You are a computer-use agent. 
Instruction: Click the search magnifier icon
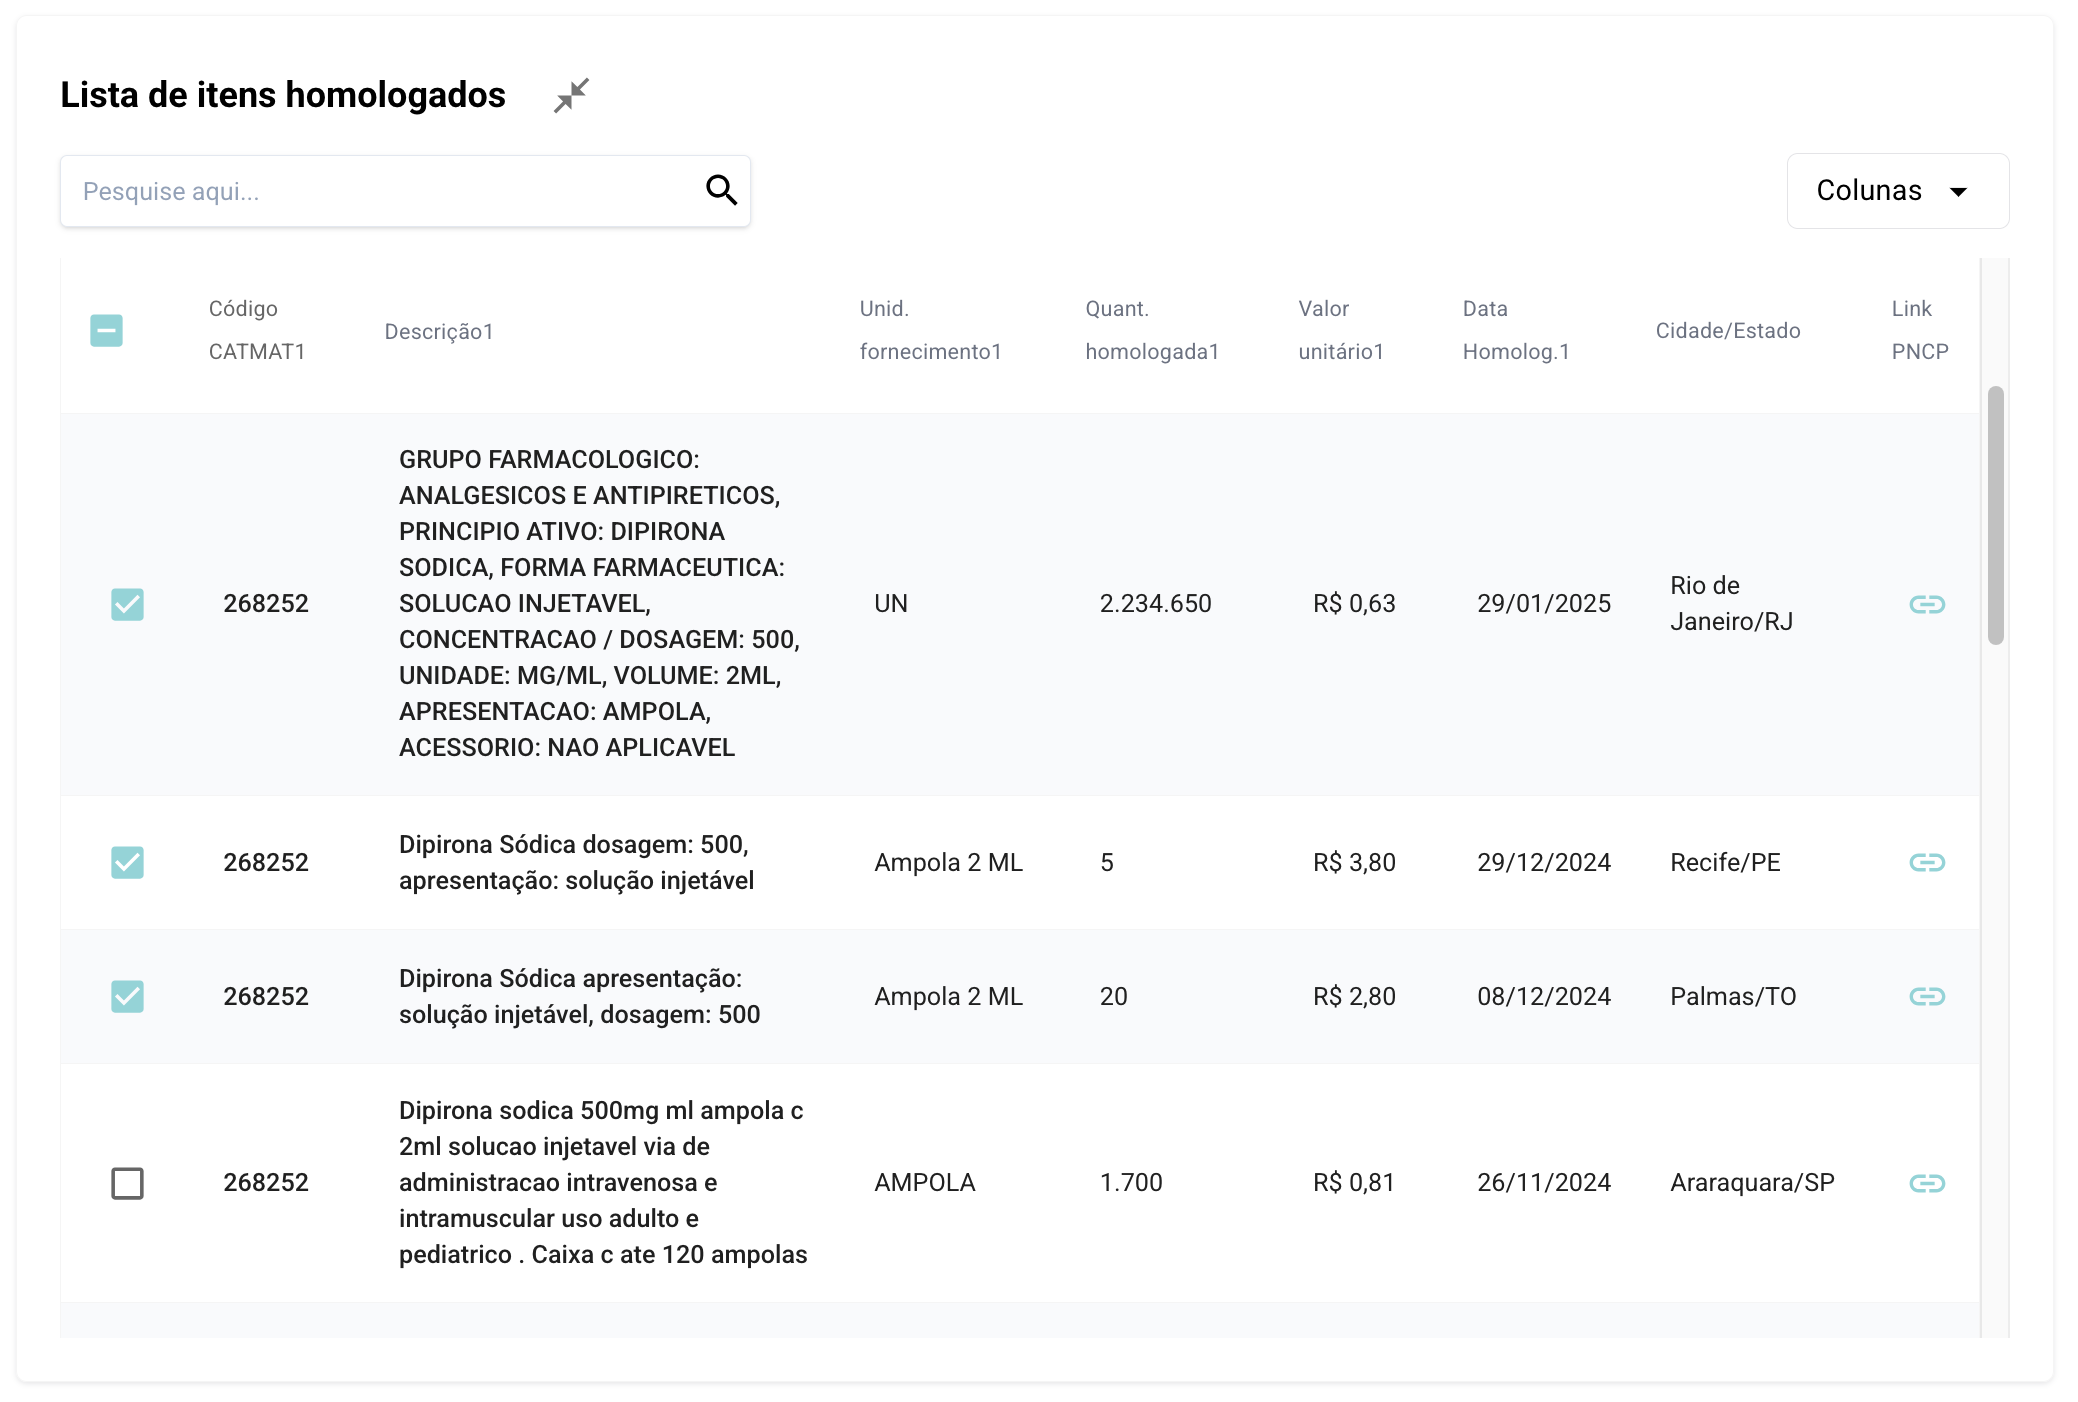721,190
